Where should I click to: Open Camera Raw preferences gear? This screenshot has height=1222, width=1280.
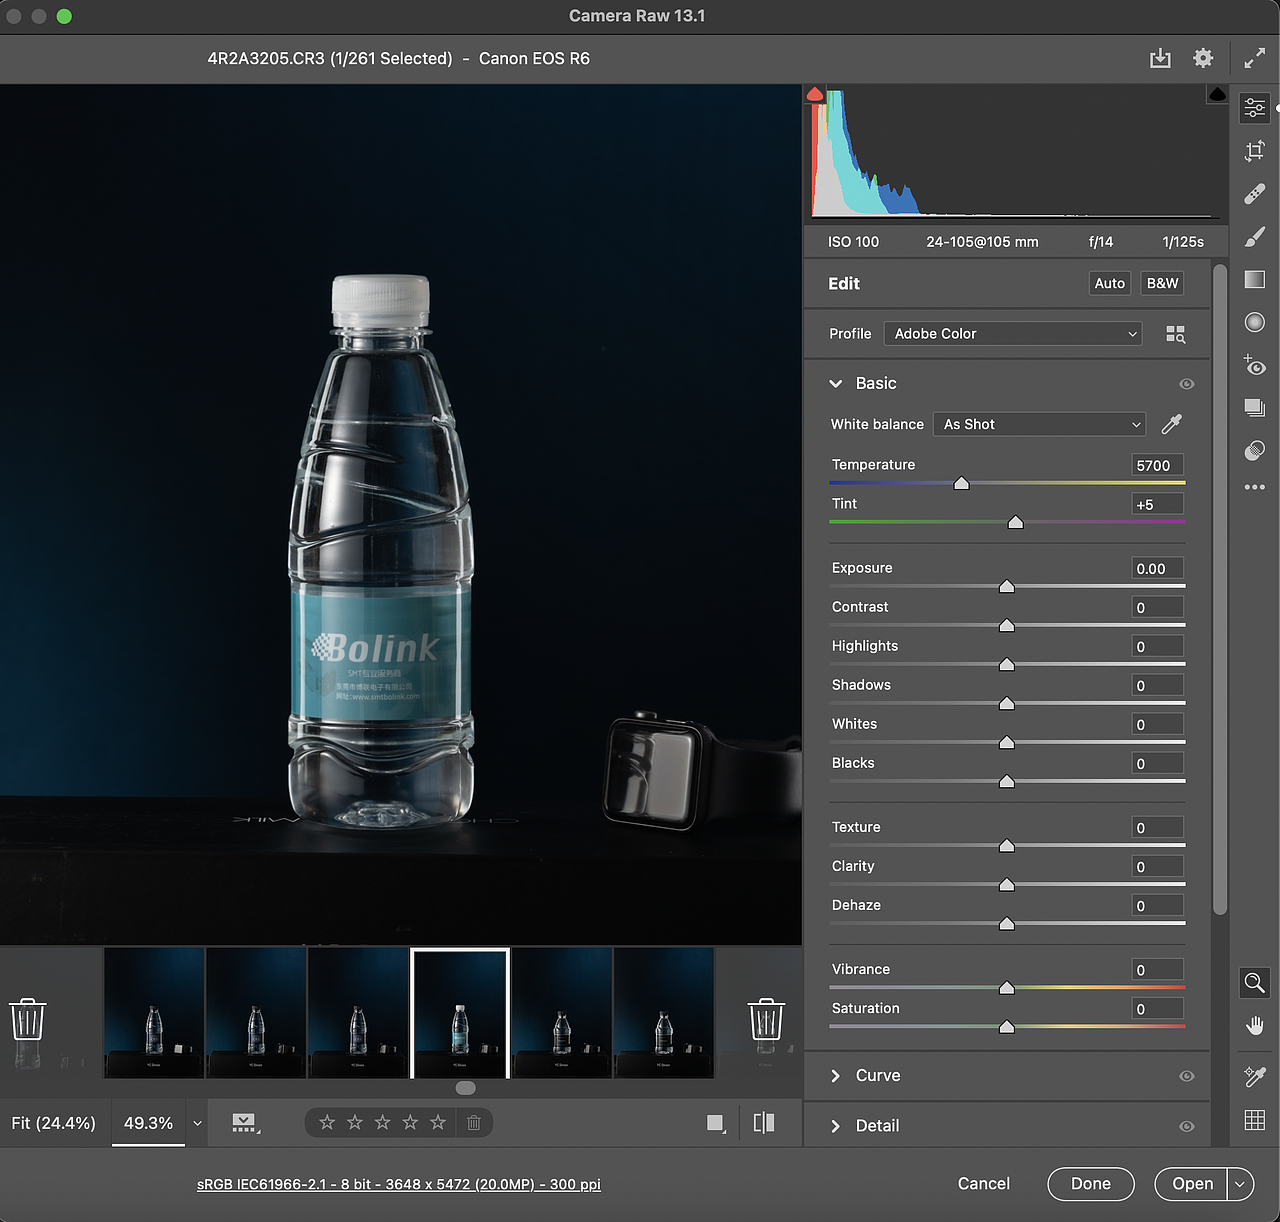(x=1203, y=58)
